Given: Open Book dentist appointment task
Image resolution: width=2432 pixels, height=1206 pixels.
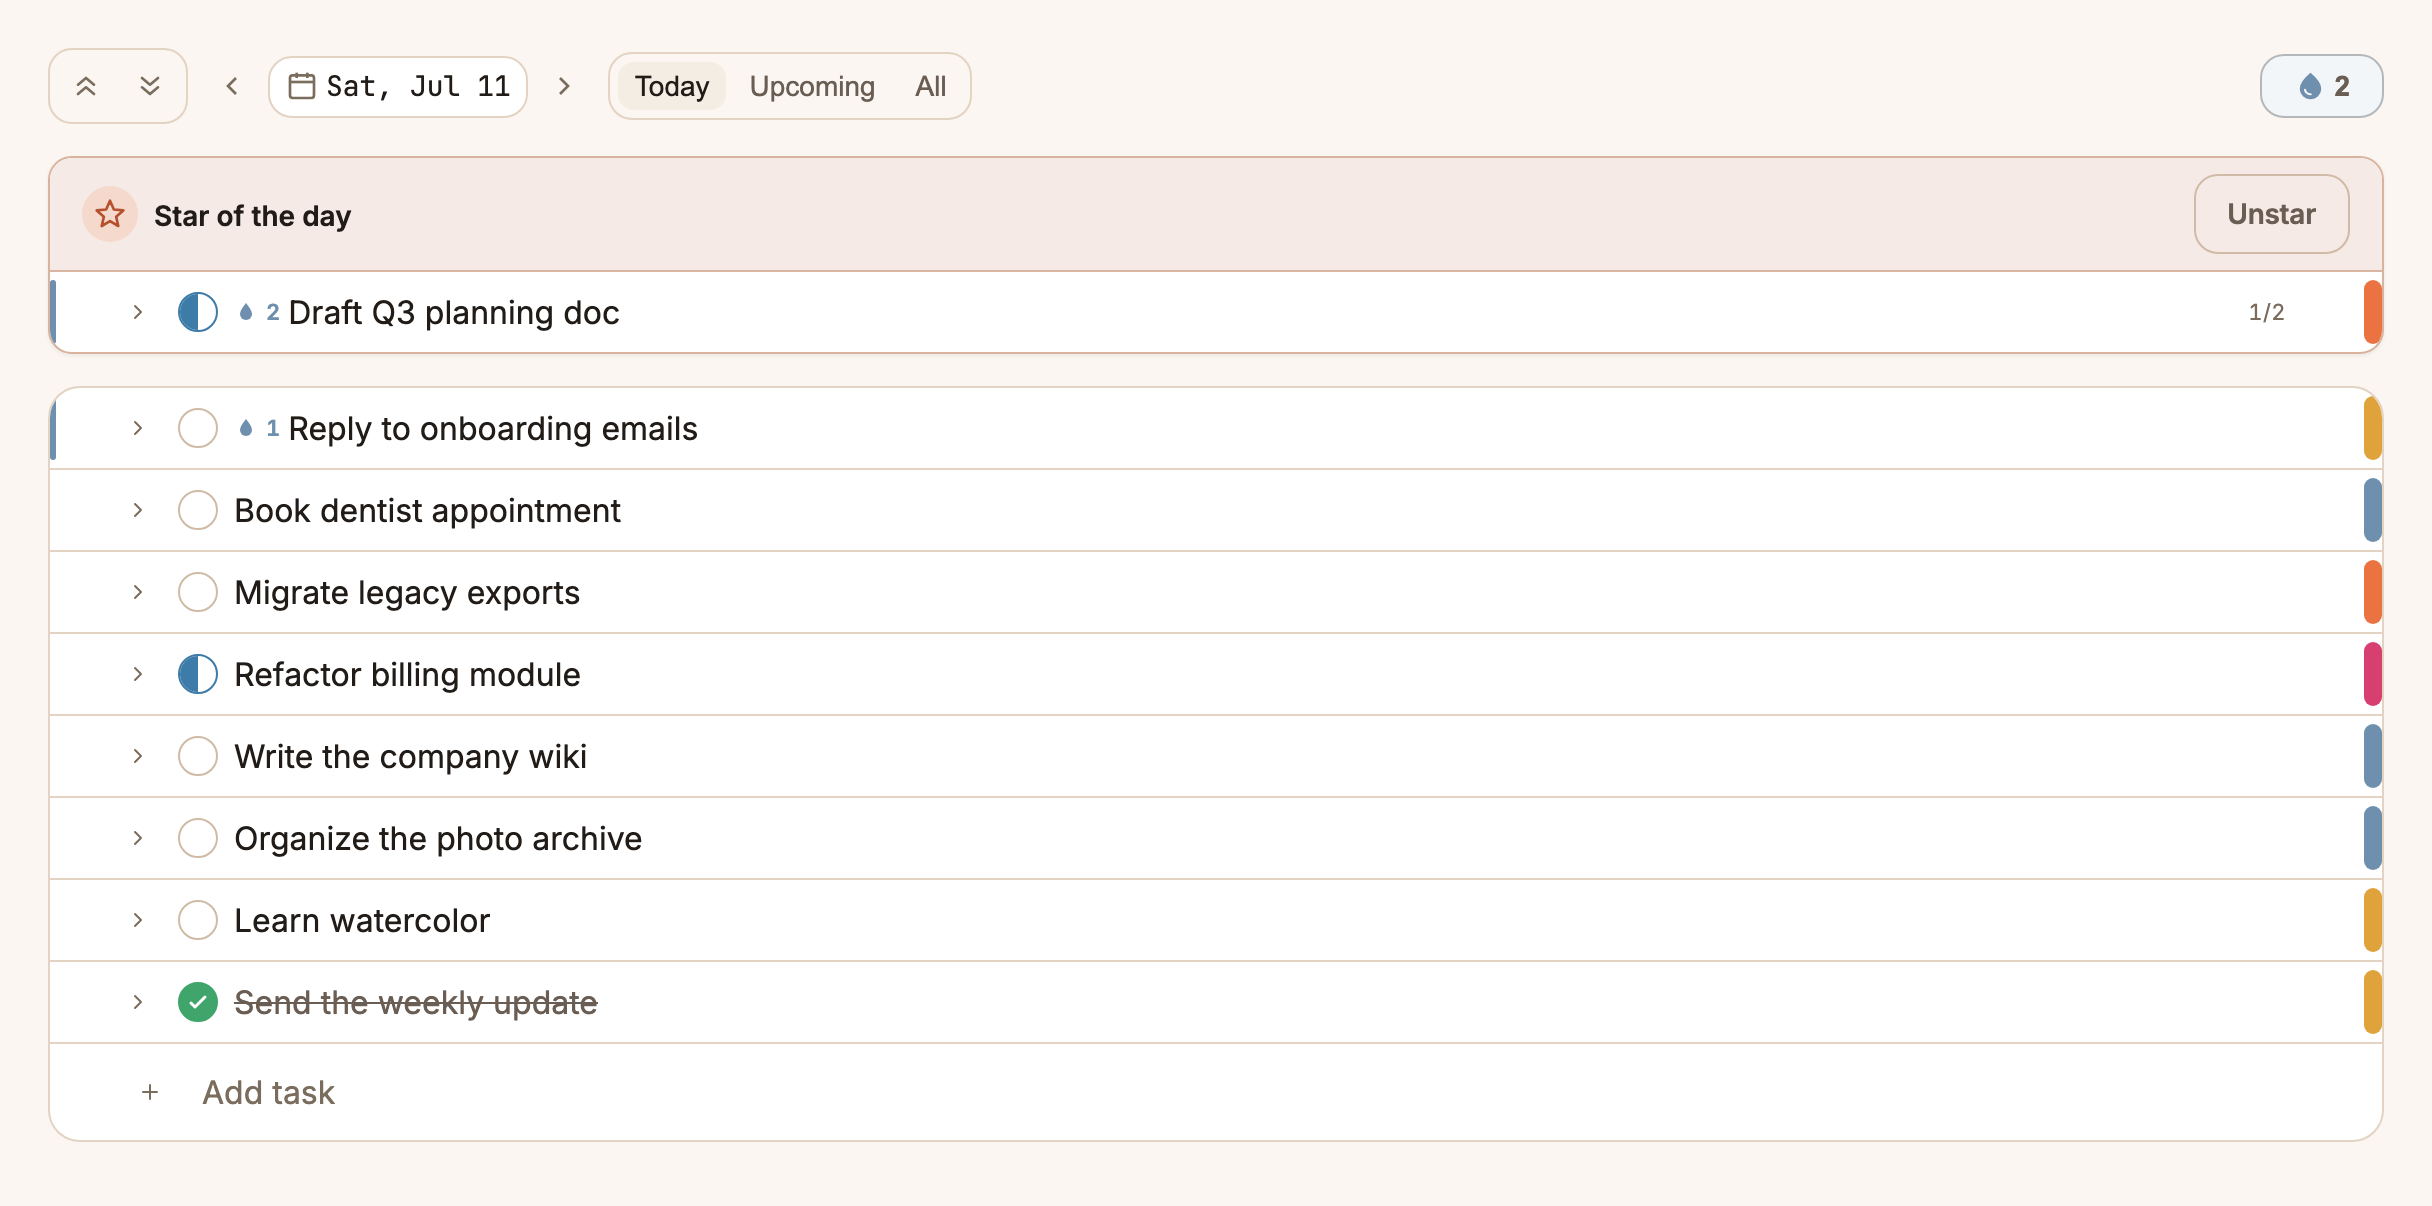Looking at the screenshot, I should 428,510.
